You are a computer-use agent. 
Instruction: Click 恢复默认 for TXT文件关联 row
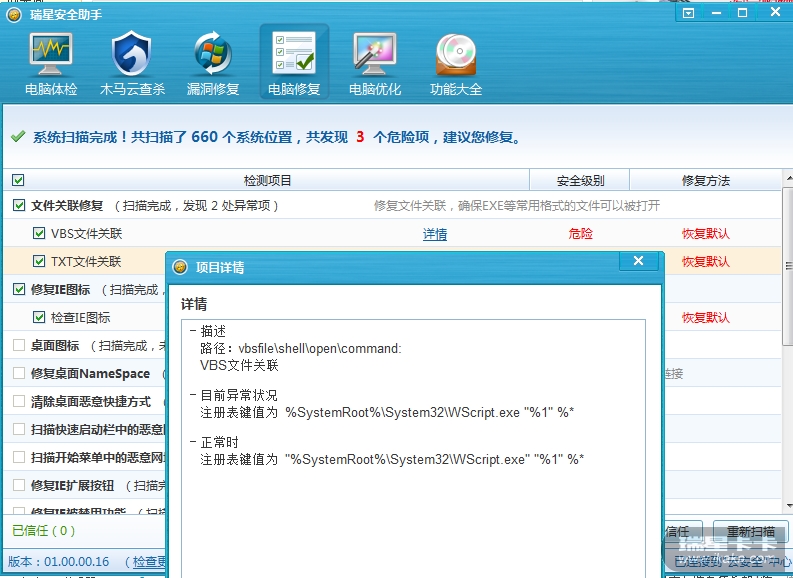pyautogui.click(x=706, y=261)
